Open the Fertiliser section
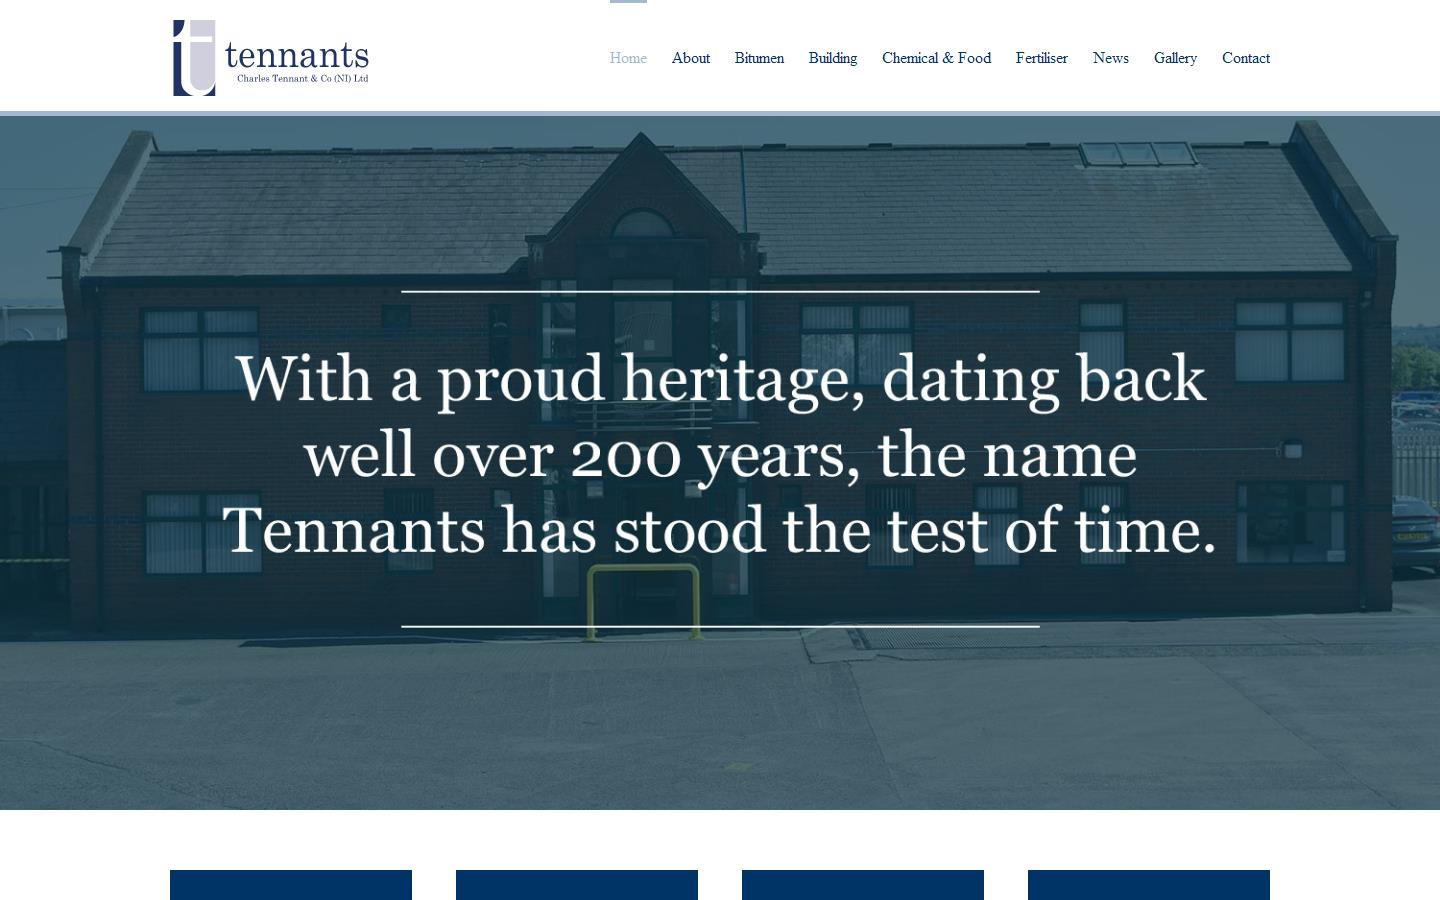This screenshot has height=900, width=1440. click(x=1041, y=58)
